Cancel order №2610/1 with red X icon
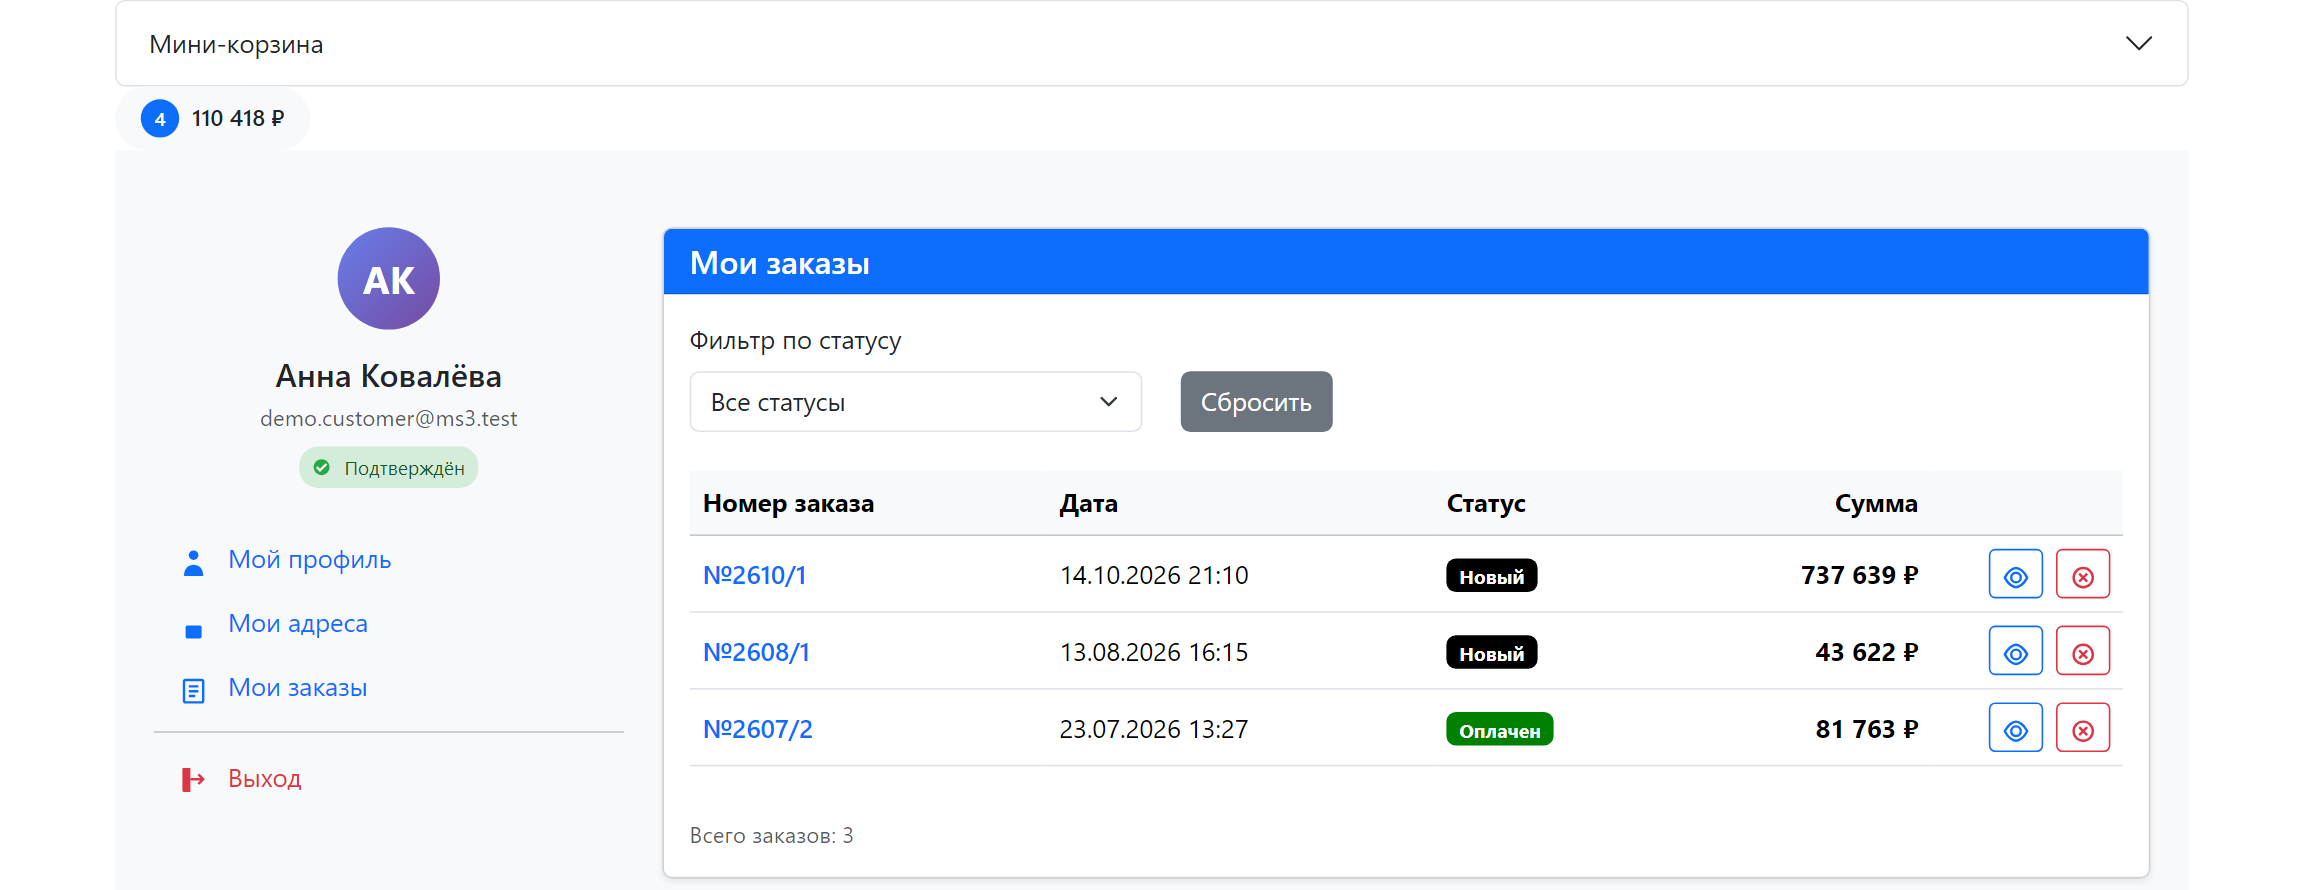Viewport: 2304px width, 890px height. click(x=2082, y=575)
